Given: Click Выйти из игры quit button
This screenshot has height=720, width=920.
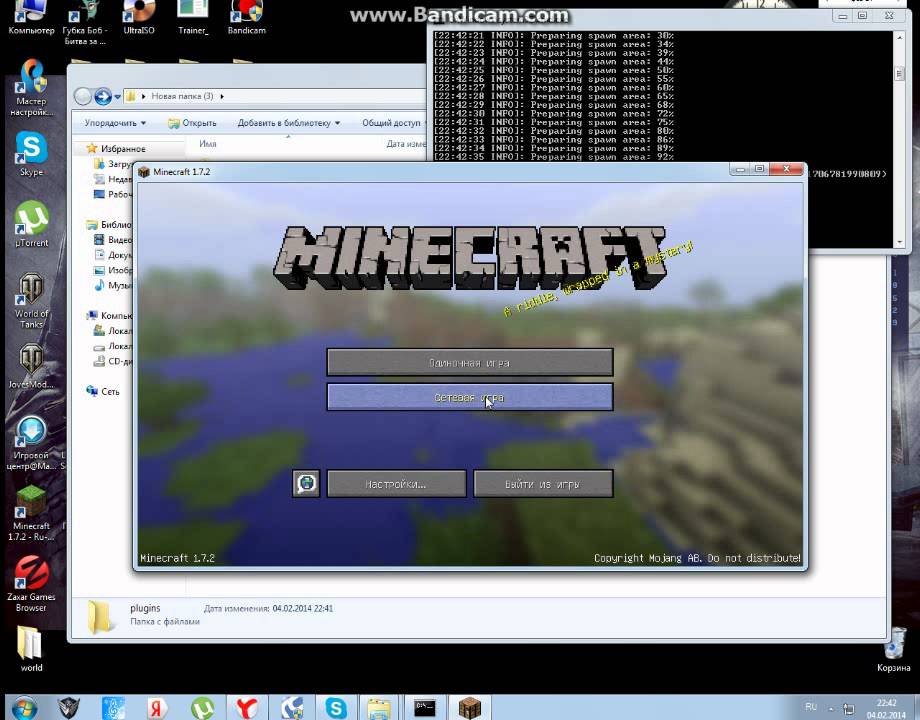Looking at the screenshot, I should [543, 484].
